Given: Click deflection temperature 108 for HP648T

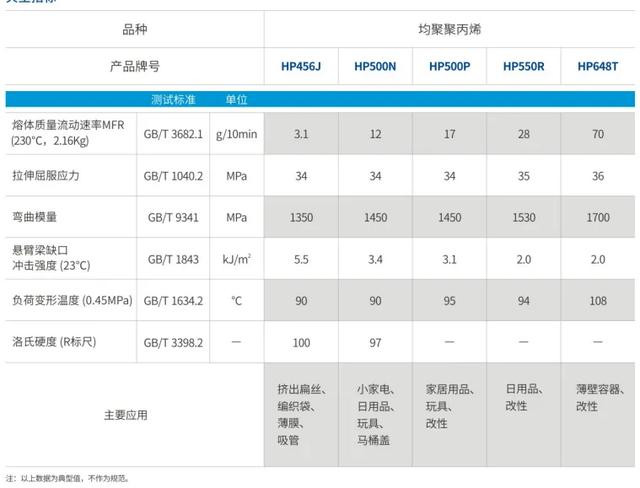Looking at the screenshot, I should point(598,301).
